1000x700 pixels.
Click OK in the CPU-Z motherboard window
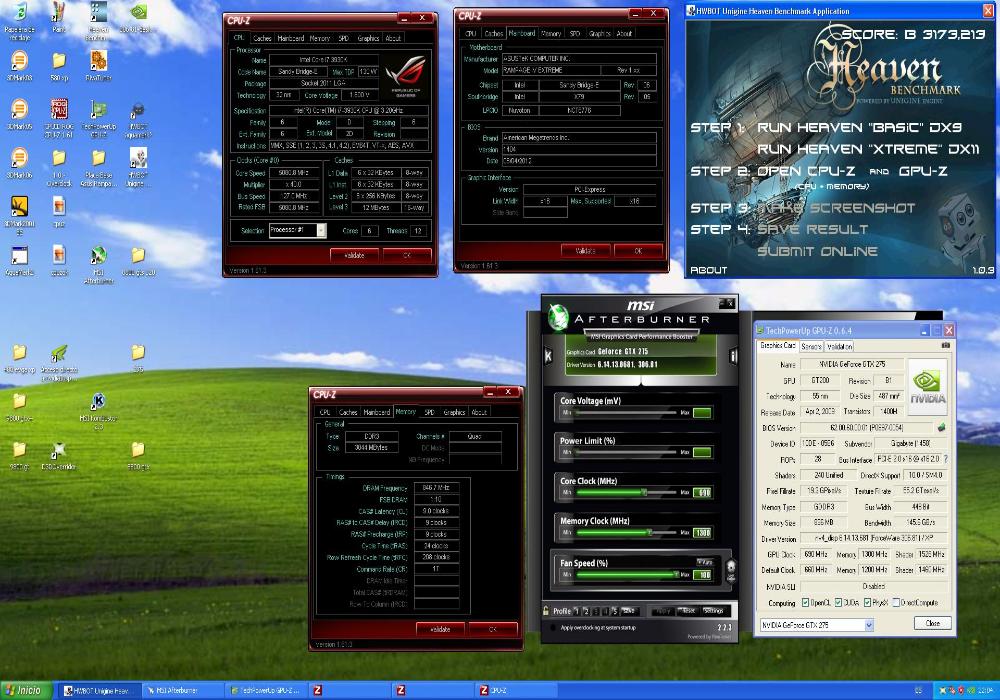click(x=638, y=251)
